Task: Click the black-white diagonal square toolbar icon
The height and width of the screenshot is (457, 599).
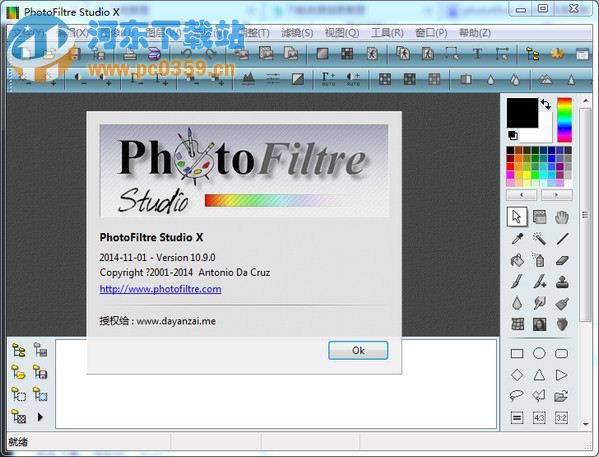Action: point(298,79)
